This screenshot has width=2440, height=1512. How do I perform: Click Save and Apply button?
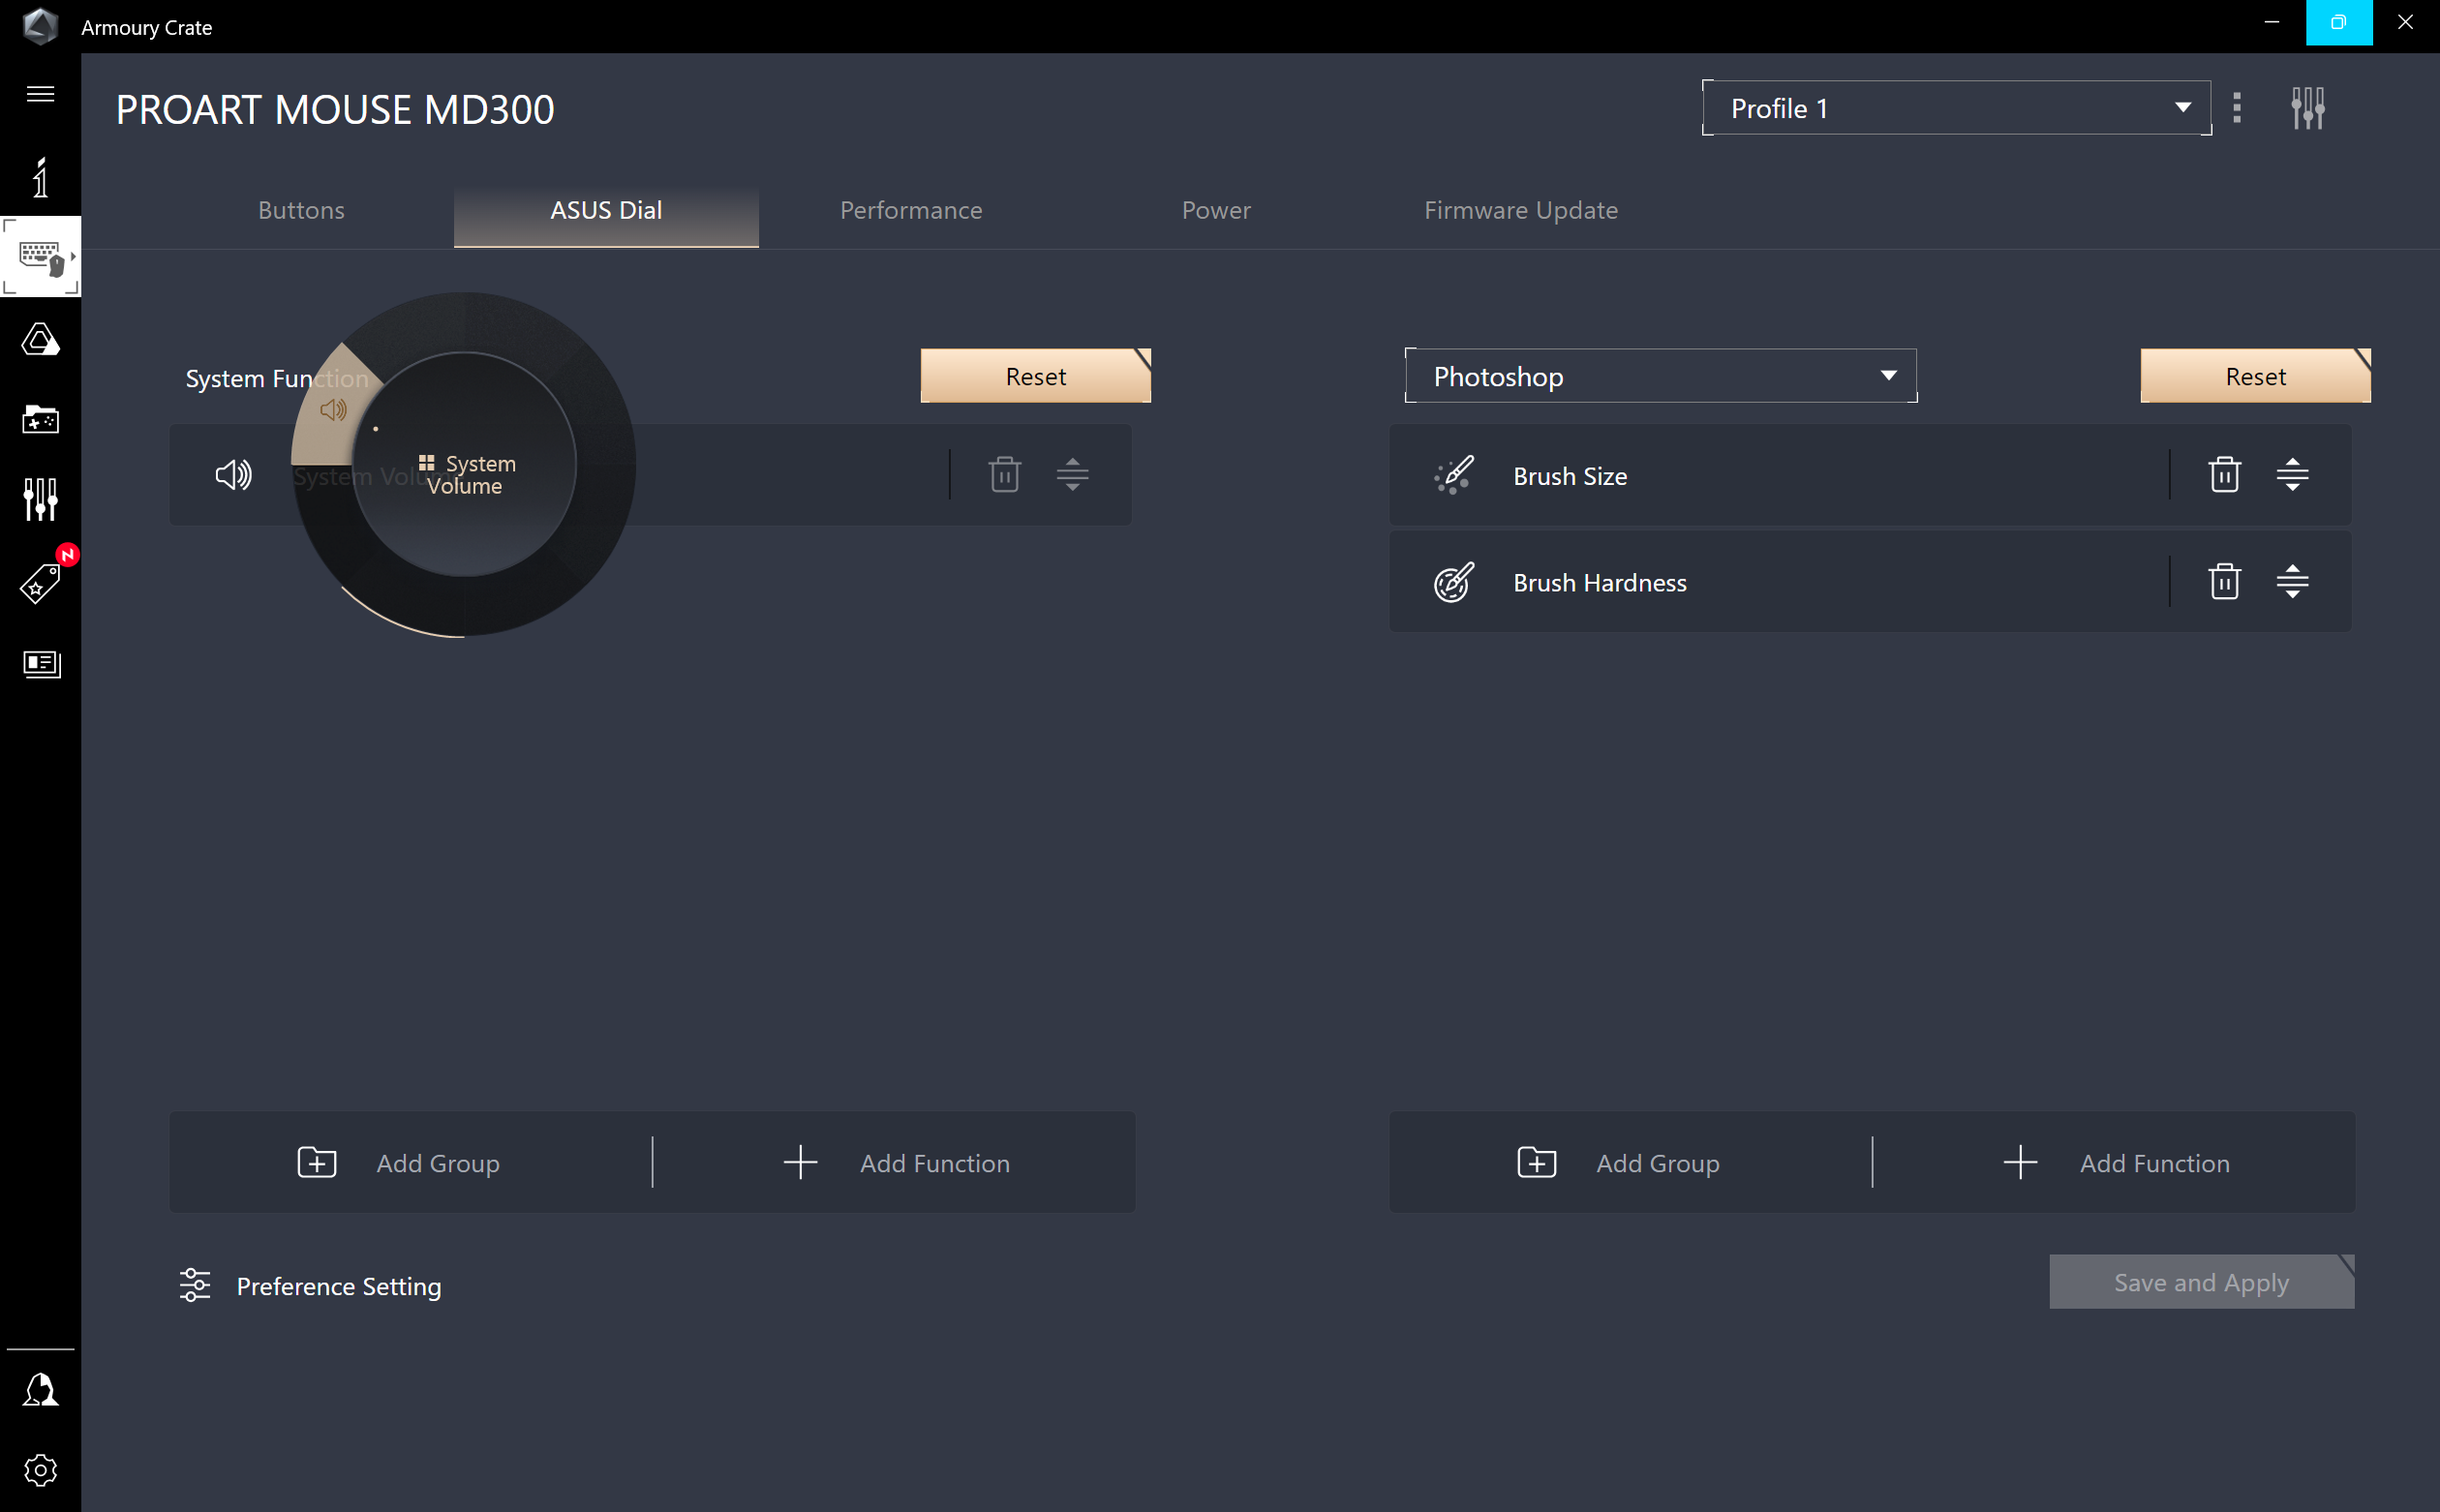click(x=2202, y=1282)
